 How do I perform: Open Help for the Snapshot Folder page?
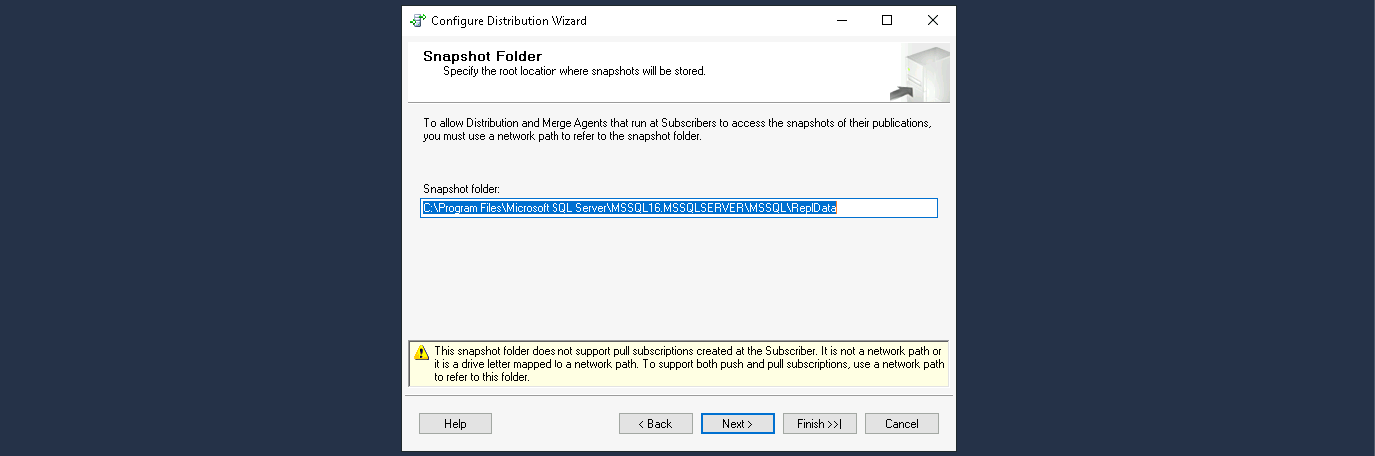click(455, 424)
